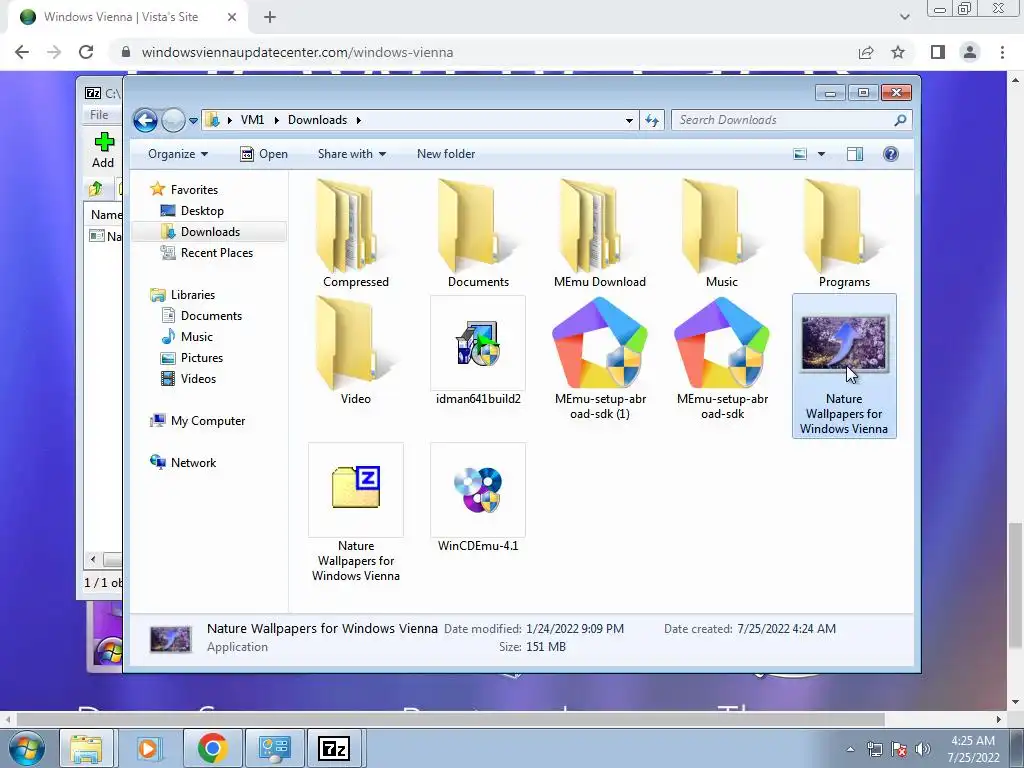The width and height of the screenshot is (1024, 768).
Task: Refresh the Downloads folder view
Action: [x=652, y=120]
